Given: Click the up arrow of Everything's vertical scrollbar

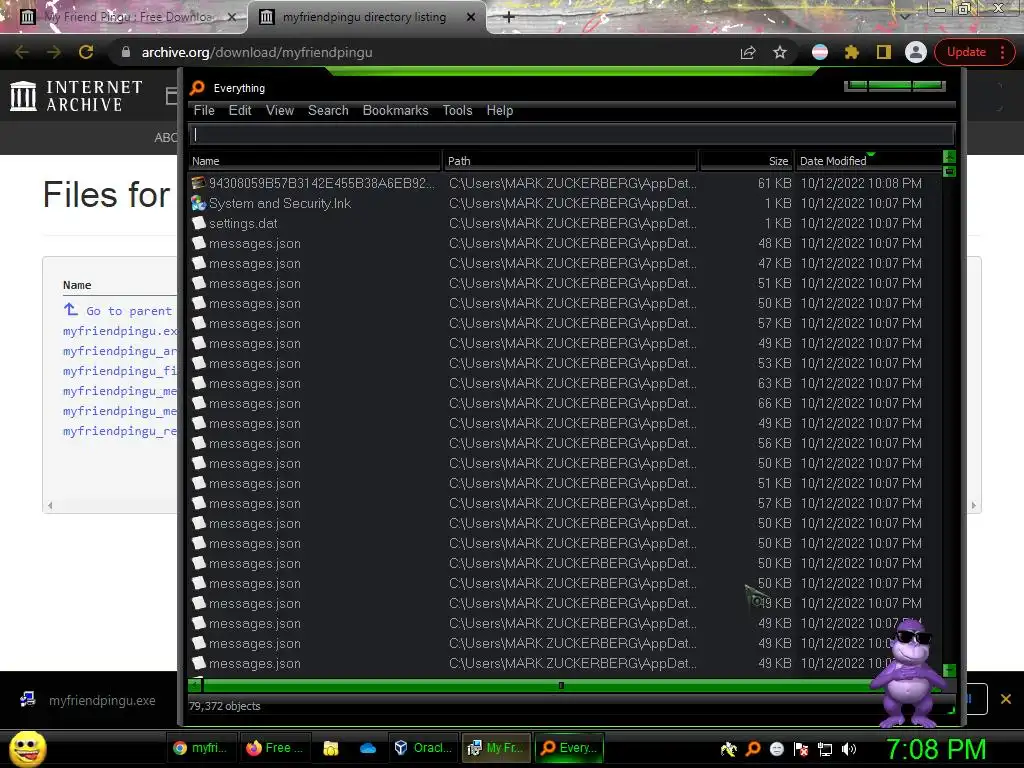Looking at the screenshot, I should point(949,157).
